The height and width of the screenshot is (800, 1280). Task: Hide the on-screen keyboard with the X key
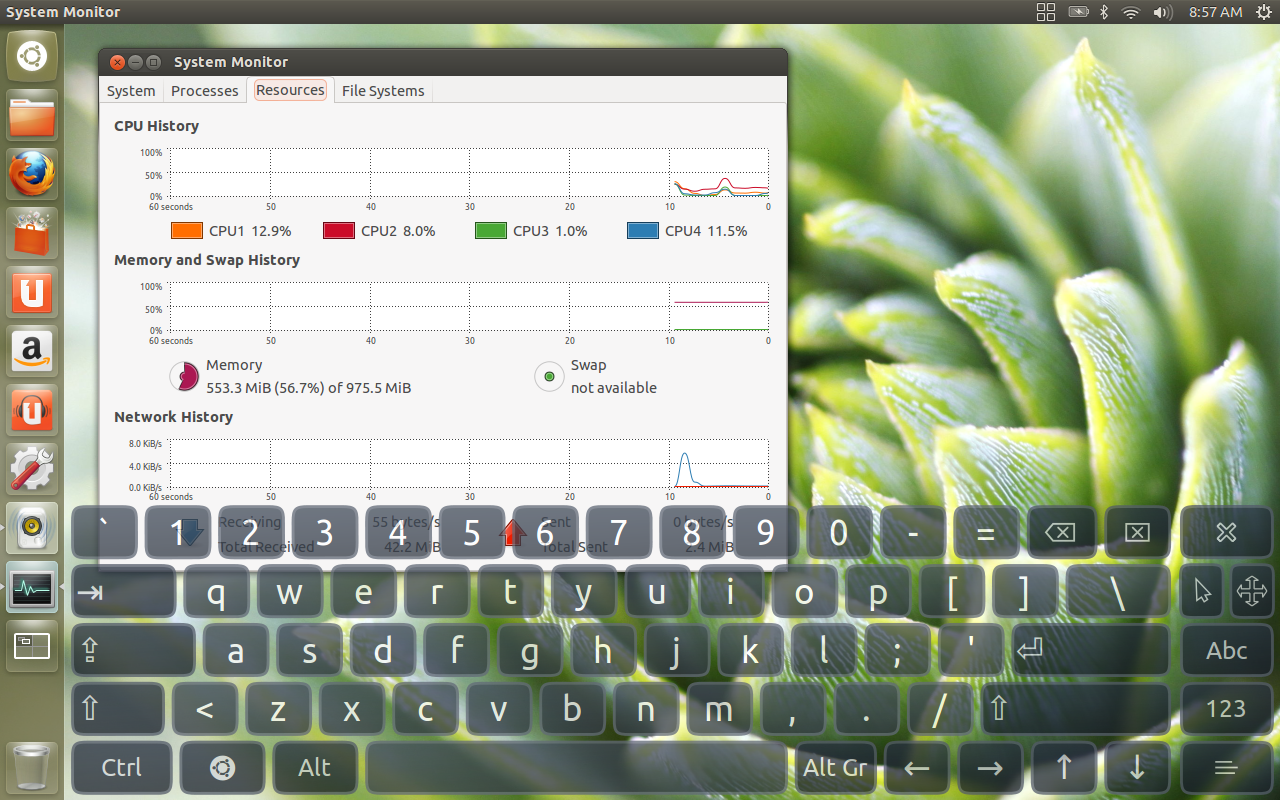click(1227, 533)
